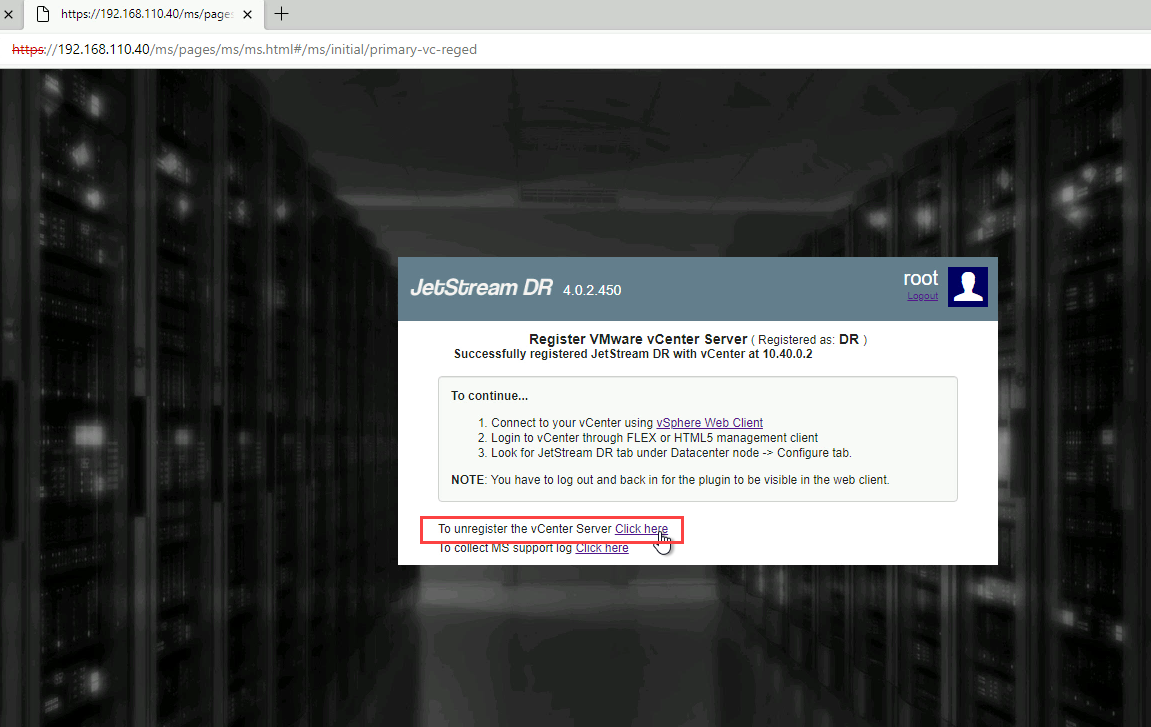Click the root username label

920,278
